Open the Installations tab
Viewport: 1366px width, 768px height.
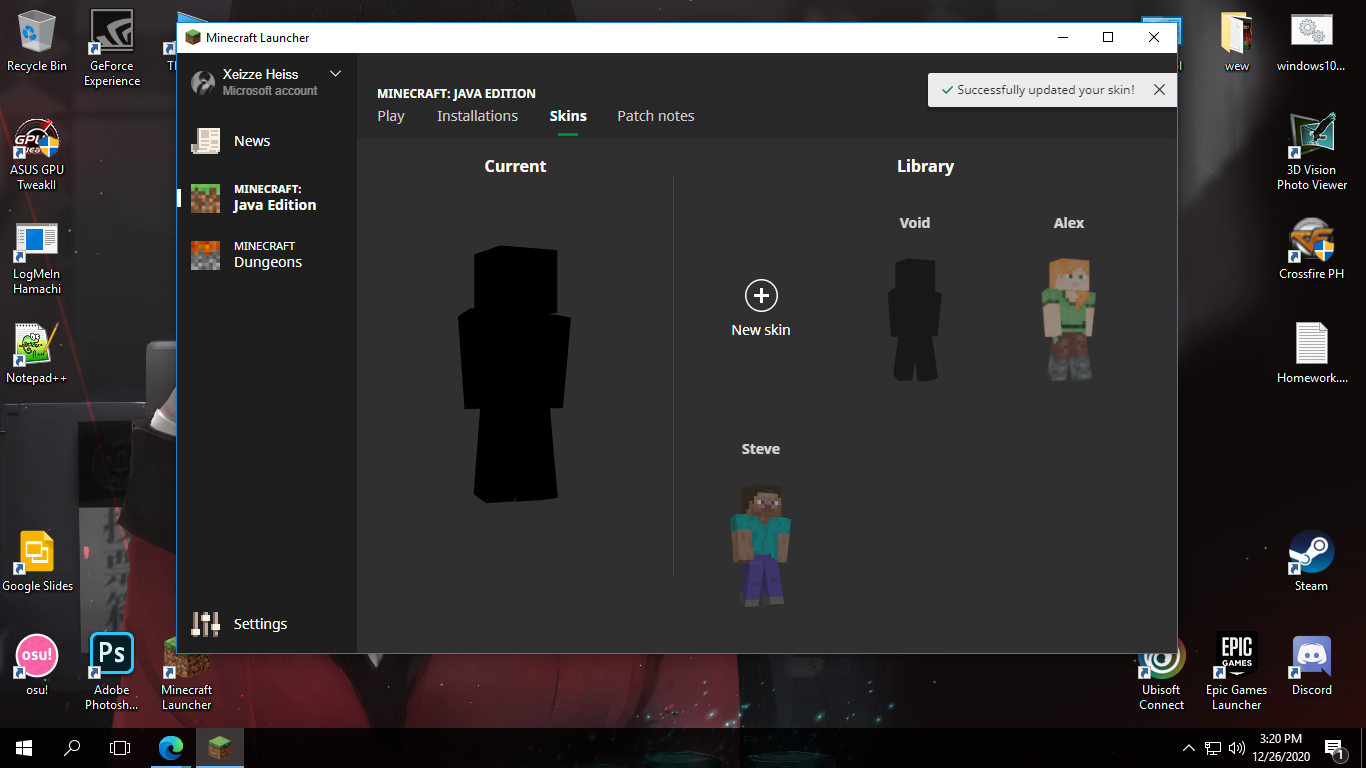(477, 116)
